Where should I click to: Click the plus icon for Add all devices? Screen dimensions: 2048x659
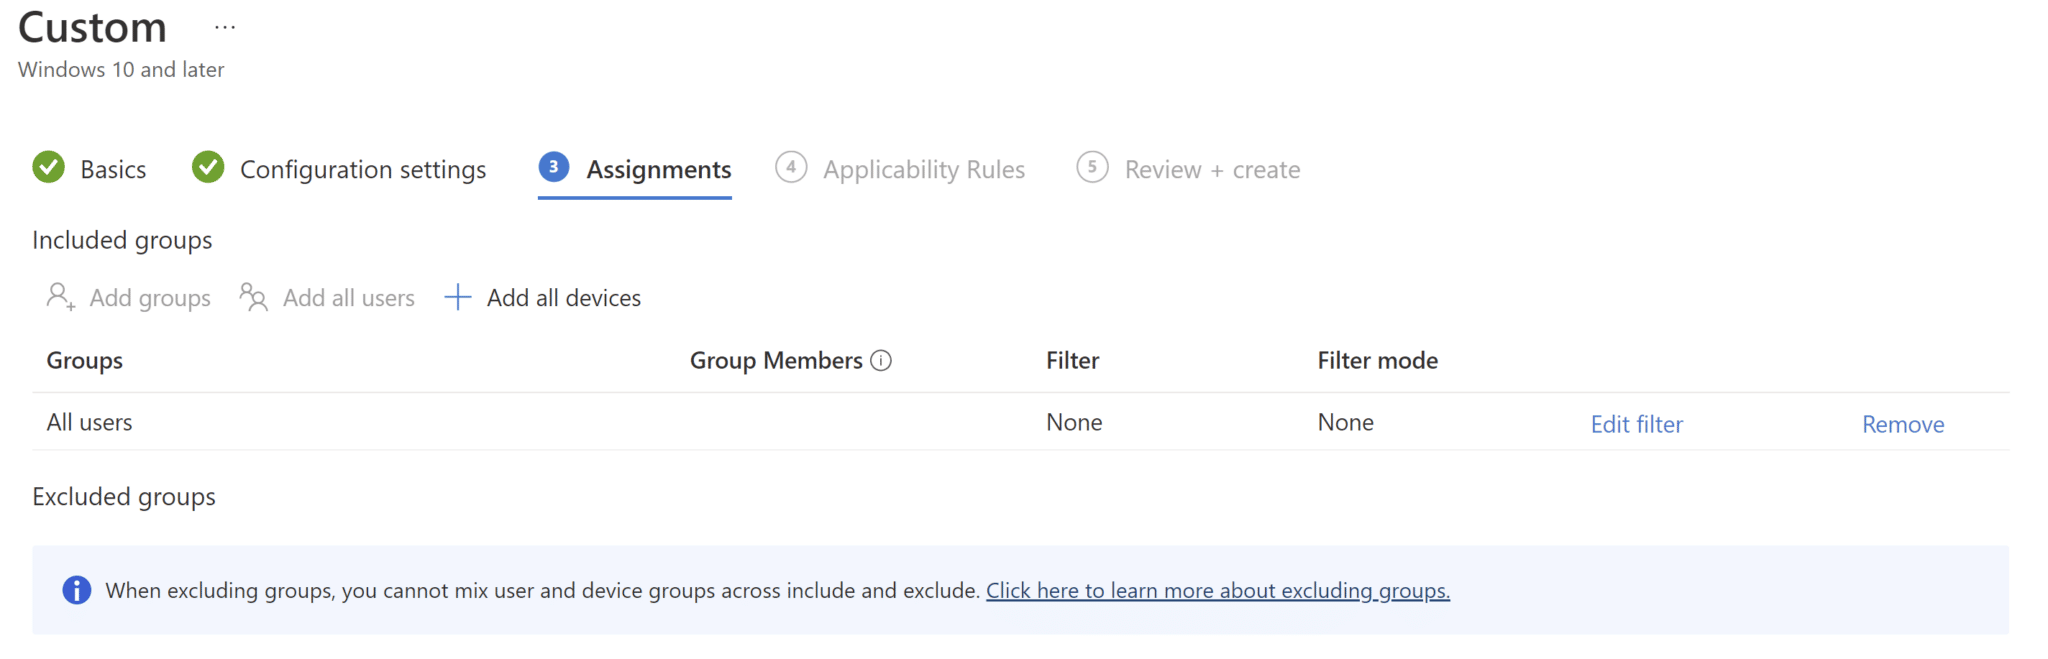(x=457, y=297)
